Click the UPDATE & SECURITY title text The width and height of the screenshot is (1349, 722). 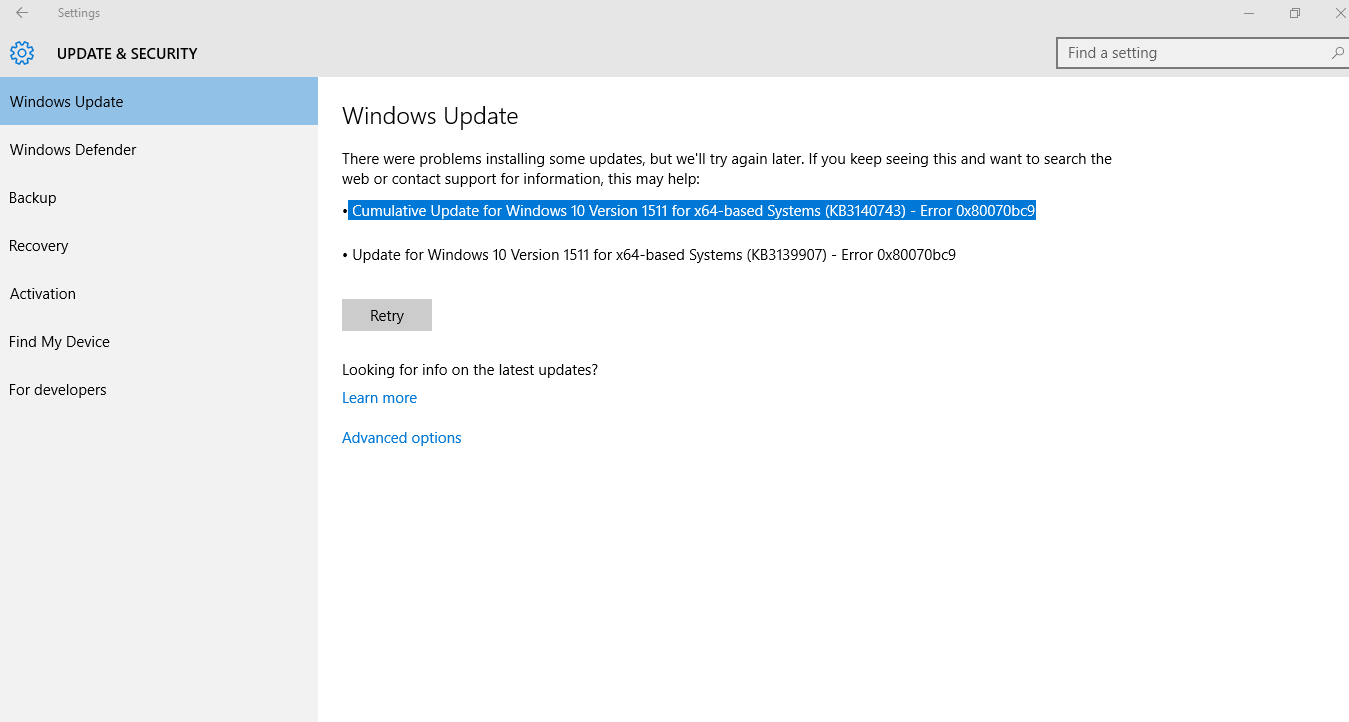tap(127, 54)
